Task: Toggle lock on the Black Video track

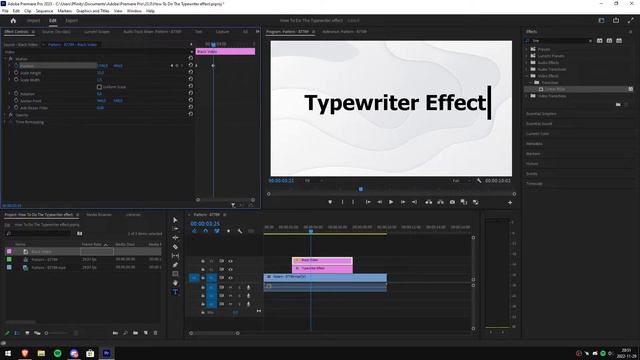Action: [x=203, y=261]
